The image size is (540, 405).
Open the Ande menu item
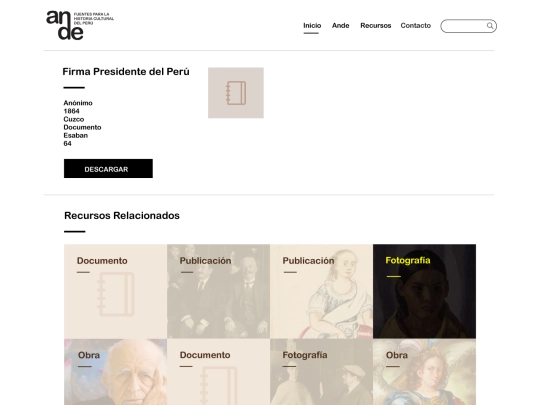point(341,25)
